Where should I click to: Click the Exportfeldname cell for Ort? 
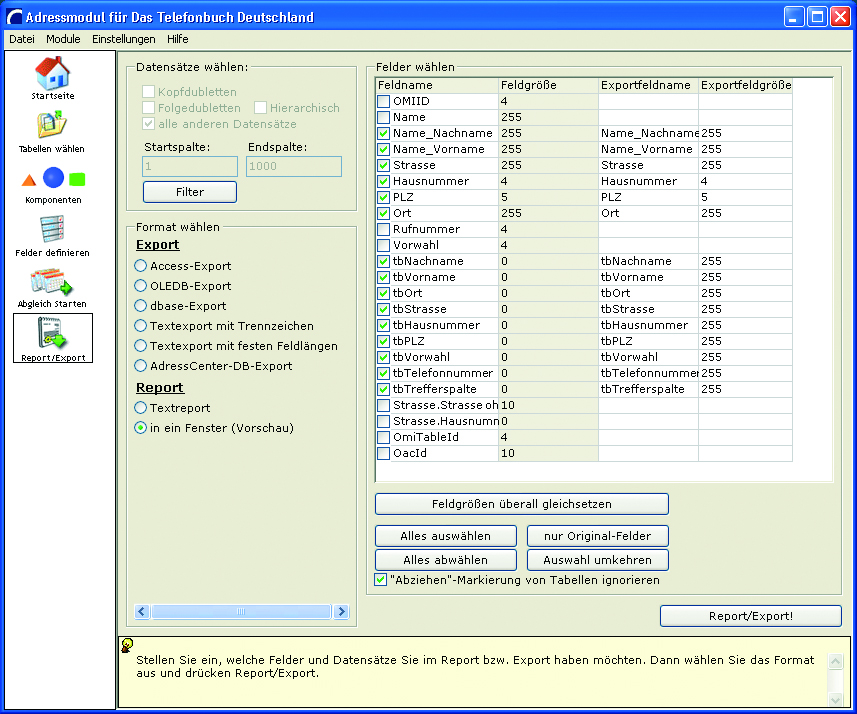[x=648, y=213]
